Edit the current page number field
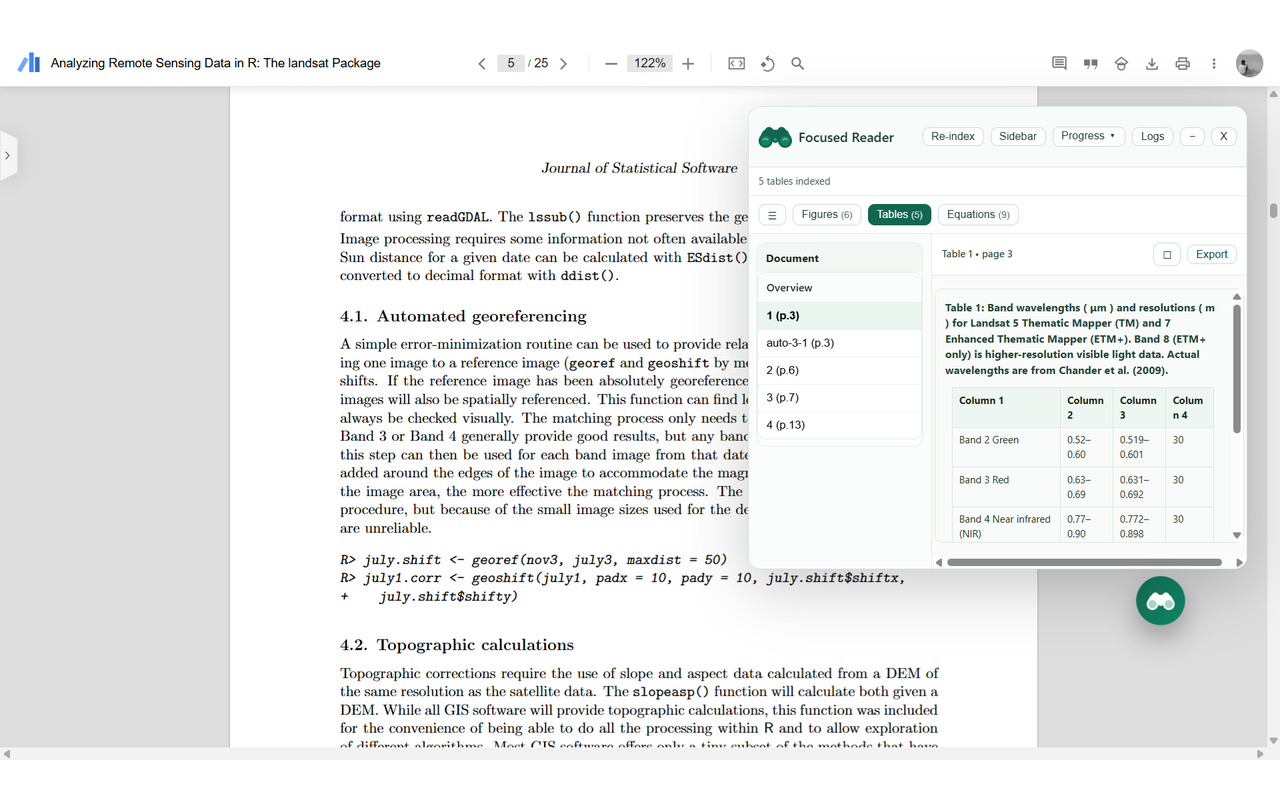The height and width of the screenshot is (800, 1280). pyautogui.click(x=511, y=63)
